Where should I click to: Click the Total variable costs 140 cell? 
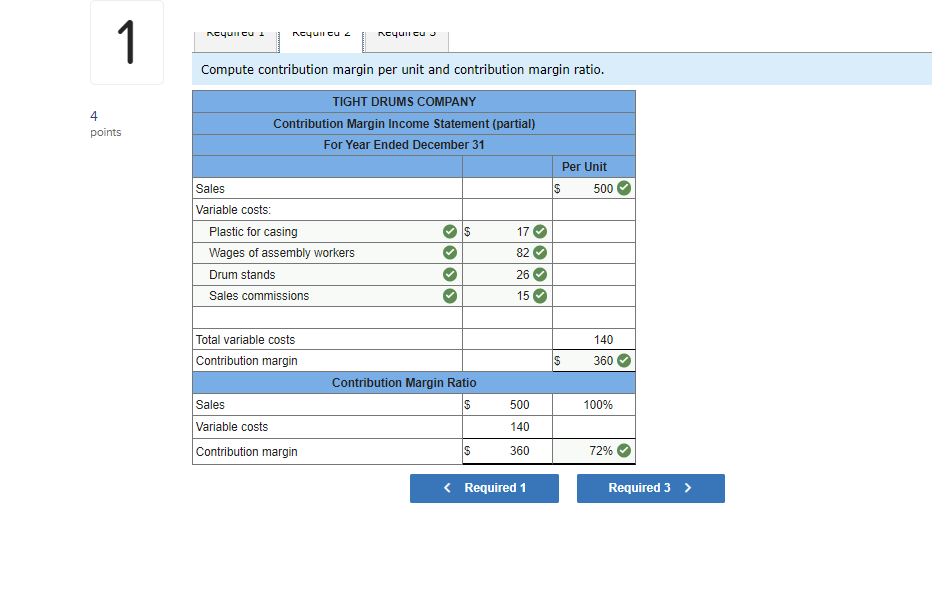point(594,339)
